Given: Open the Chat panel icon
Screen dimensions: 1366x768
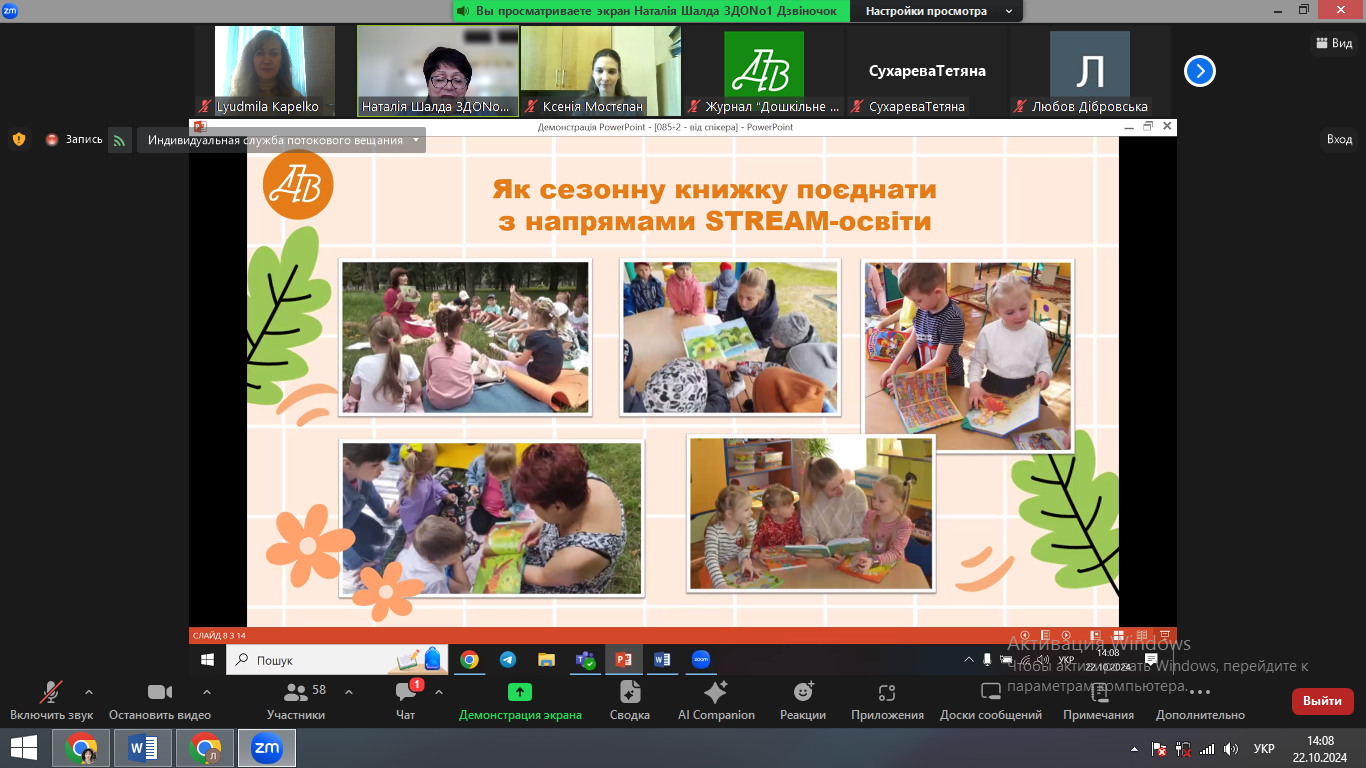Looking at the screenshot, I should tap(405, 692).
